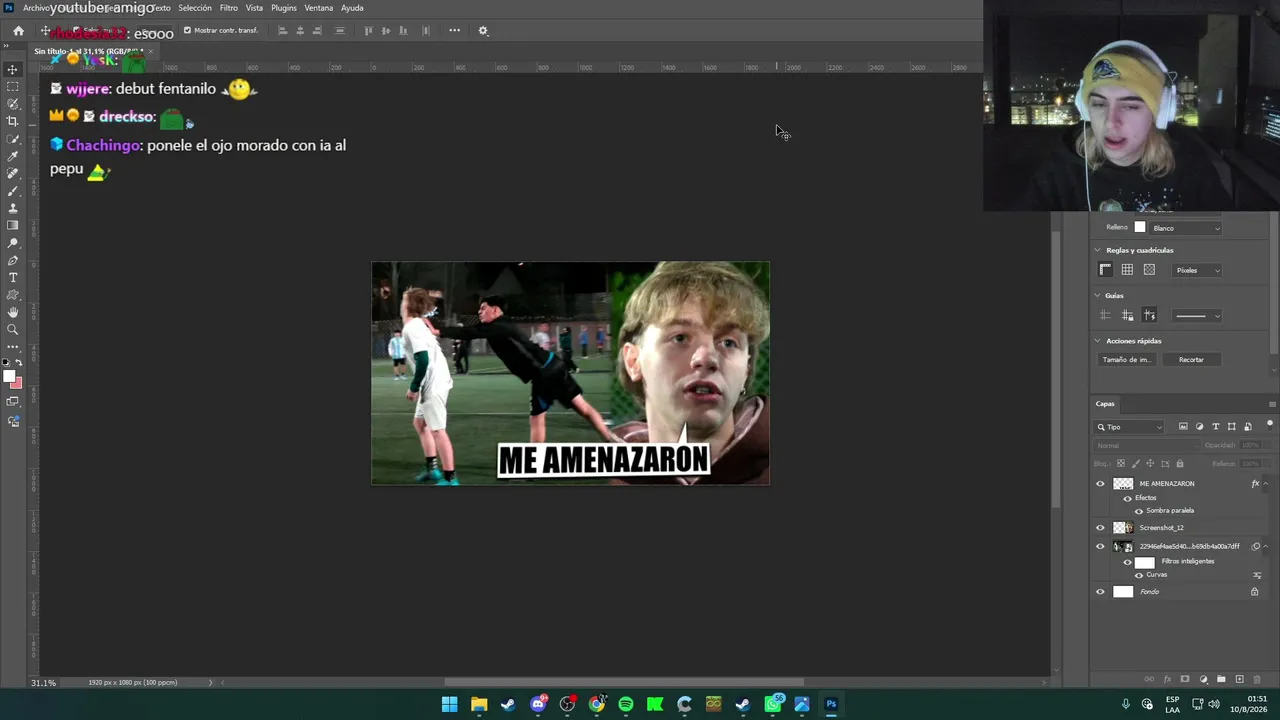Open the Relleno Blanco dropdown
The image size is (1280, 720).
[x=1185, y=228]
